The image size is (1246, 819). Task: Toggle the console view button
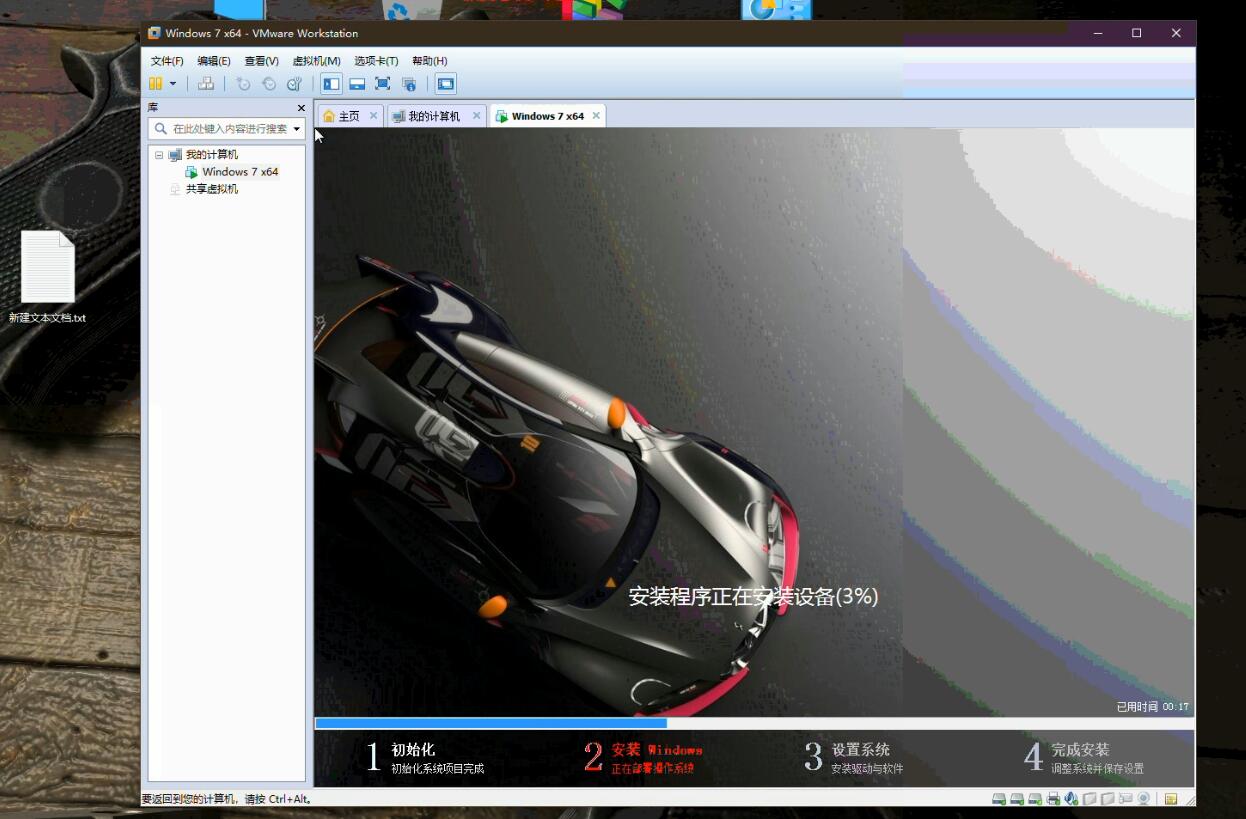pyautogui.click(x=446, y=84)
